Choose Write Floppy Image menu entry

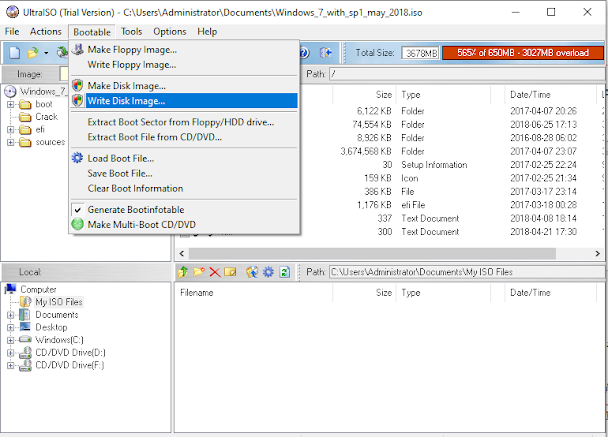(x=184, y=65)
